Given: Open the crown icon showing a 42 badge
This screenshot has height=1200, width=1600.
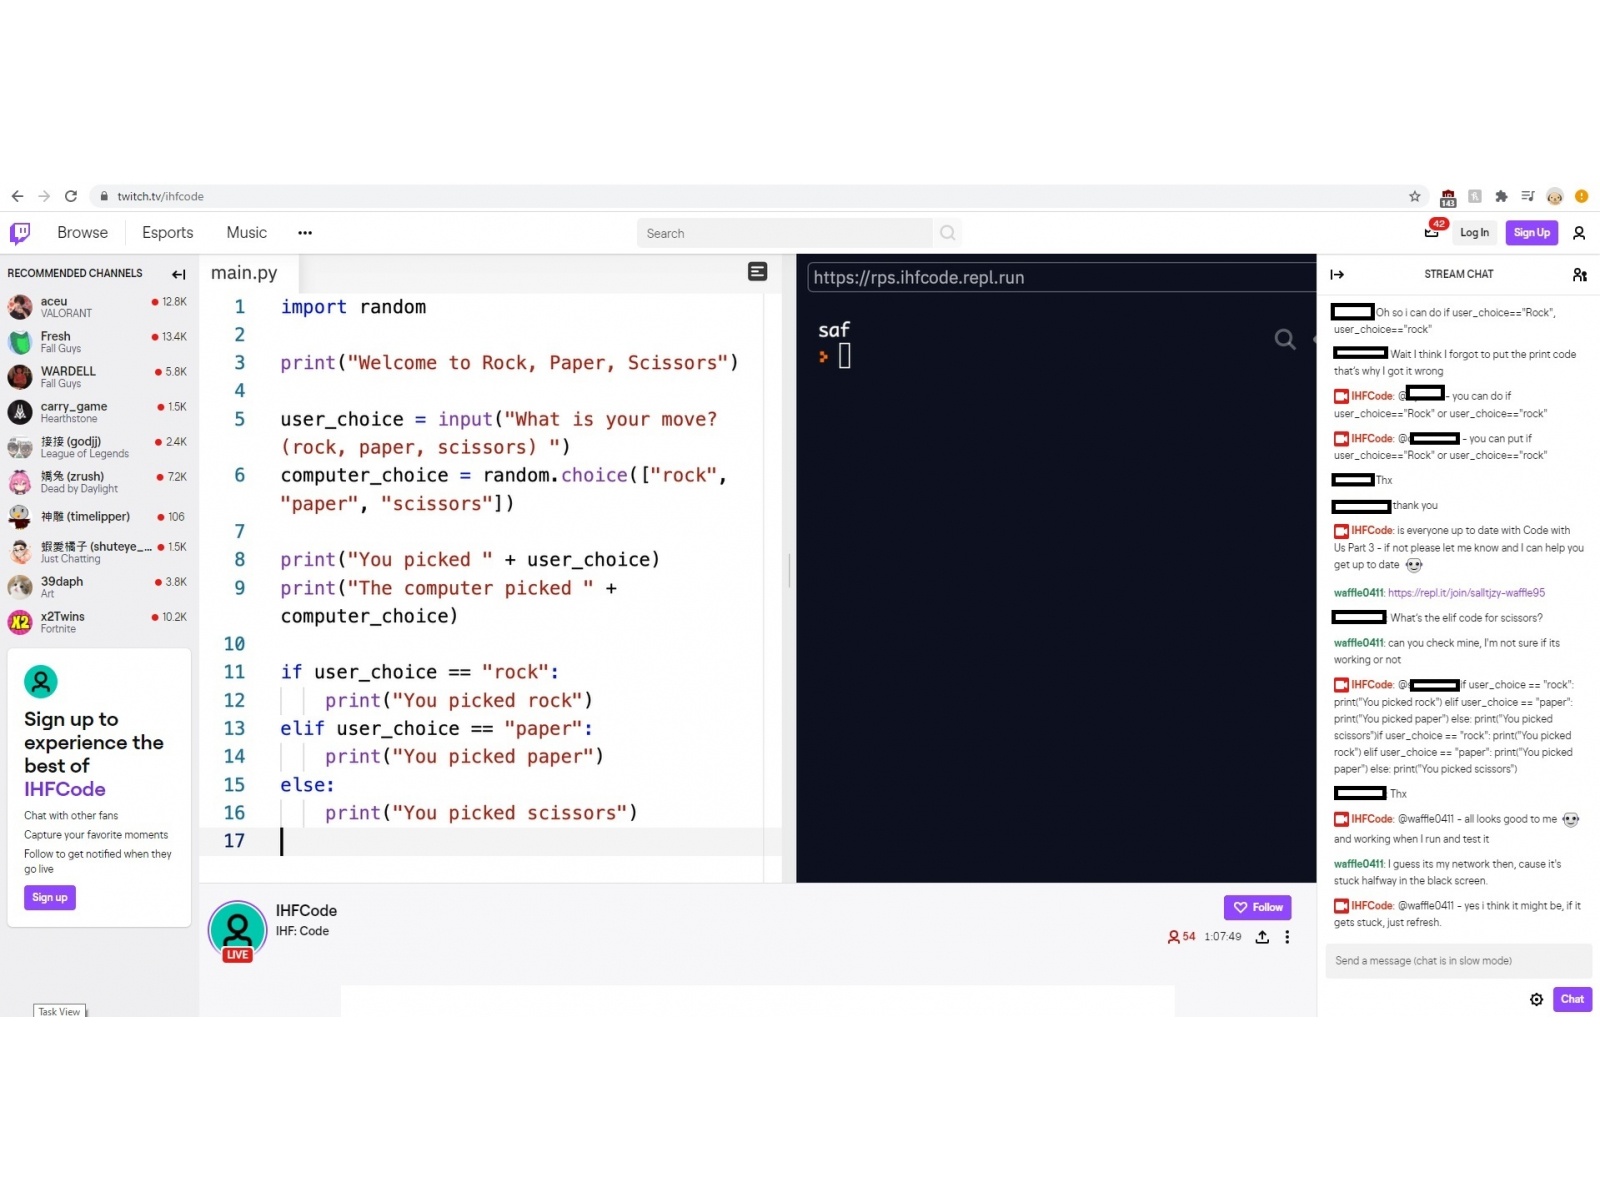Looking at the screenshot, I should tap(1432, 232).
